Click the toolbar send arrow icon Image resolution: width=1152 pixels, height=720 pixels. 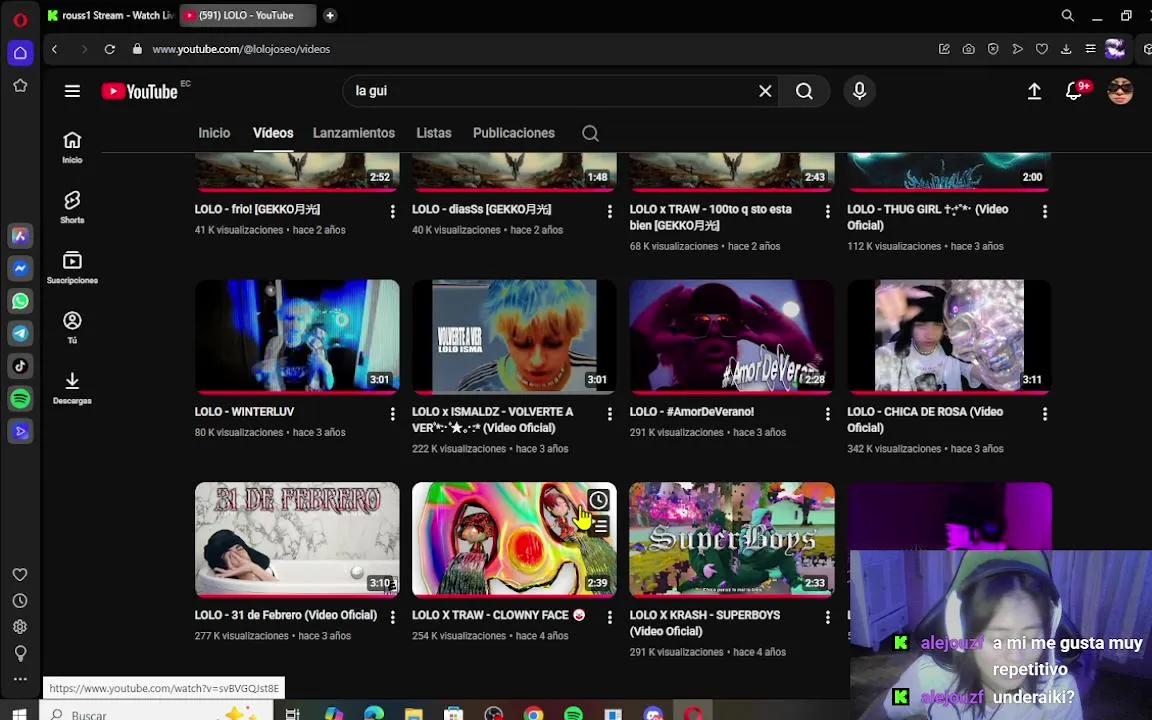(x=1018, y=49)
